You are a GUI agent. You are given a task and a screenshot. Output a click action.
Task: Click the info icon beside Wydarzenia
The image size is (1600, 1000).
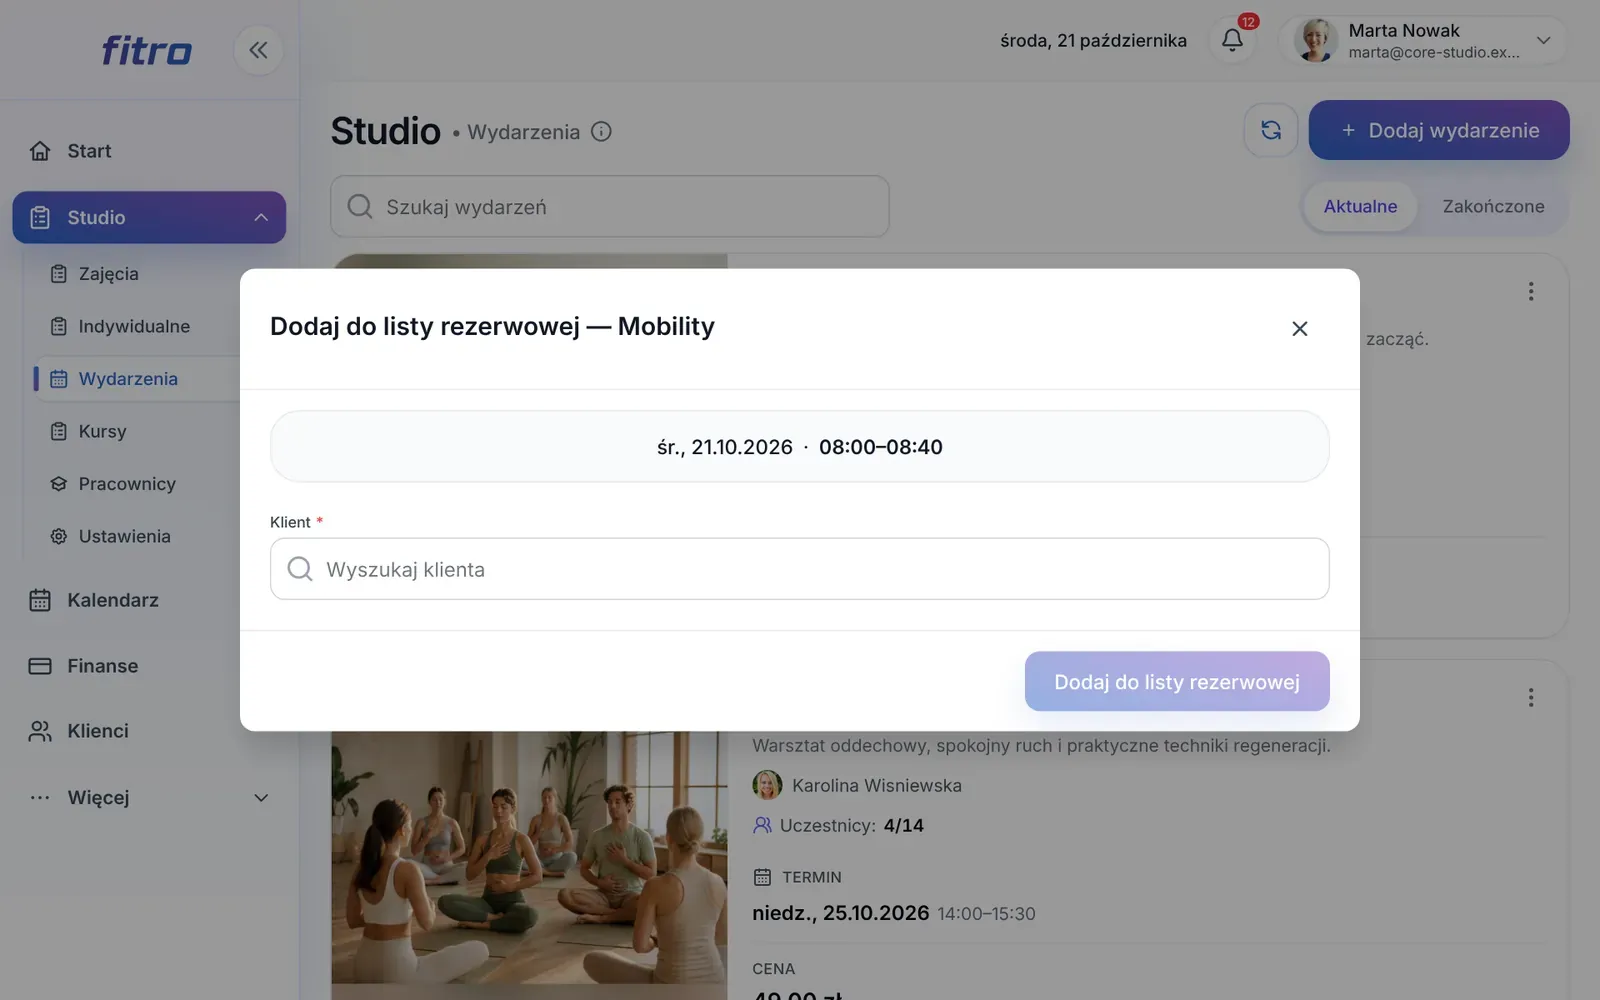[601, 132]
